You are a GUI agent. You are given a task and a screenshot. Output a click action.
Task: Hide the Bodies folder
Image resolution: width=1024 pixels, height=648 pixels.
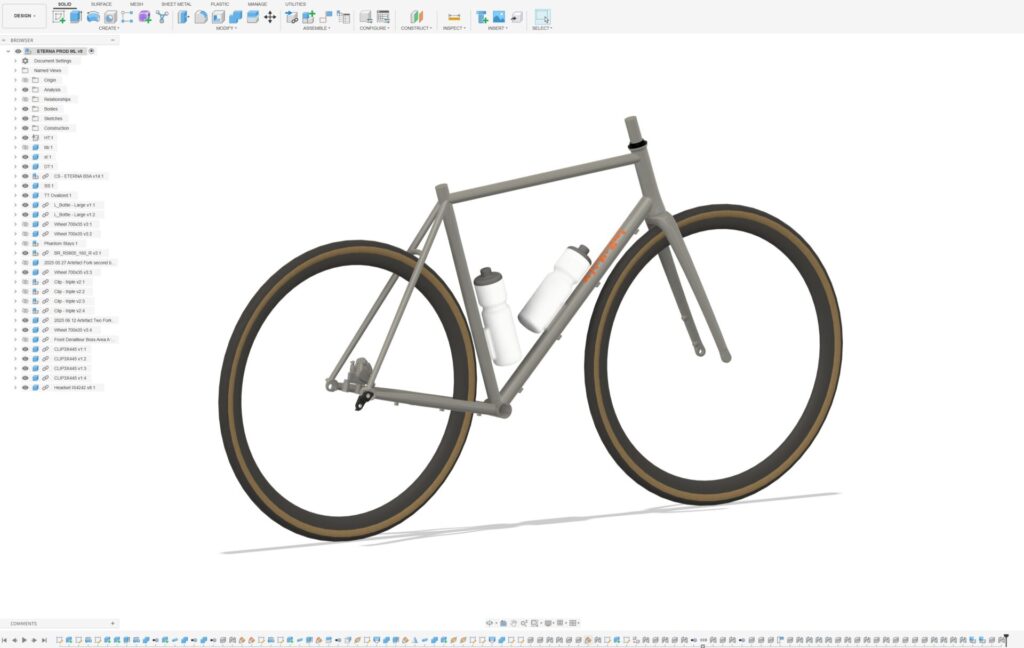pyautogui.click(x=25, y=109)
